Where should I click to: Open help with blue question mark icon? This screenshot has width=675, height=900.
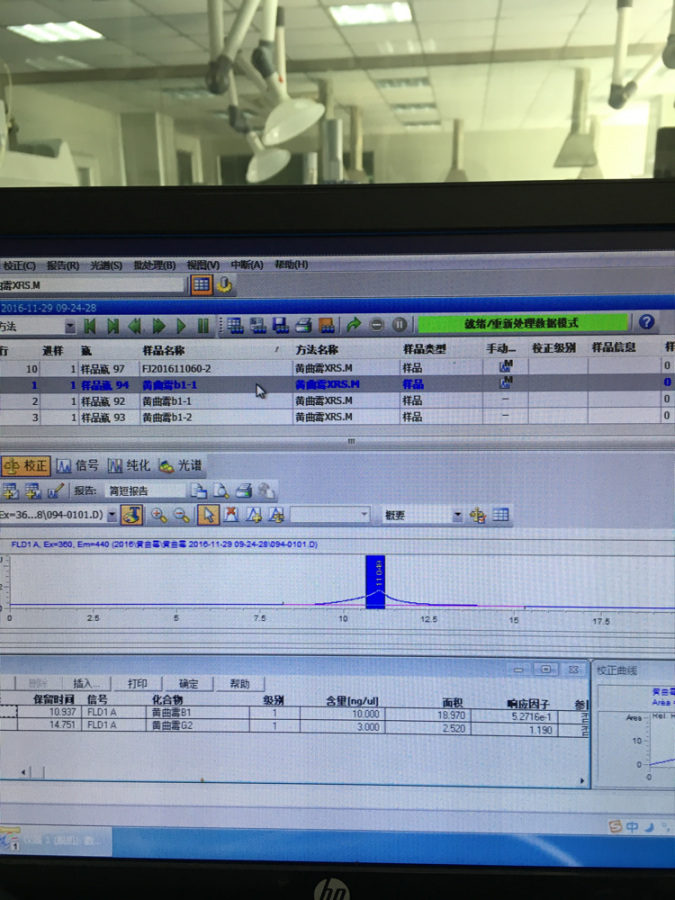point(646,322)
